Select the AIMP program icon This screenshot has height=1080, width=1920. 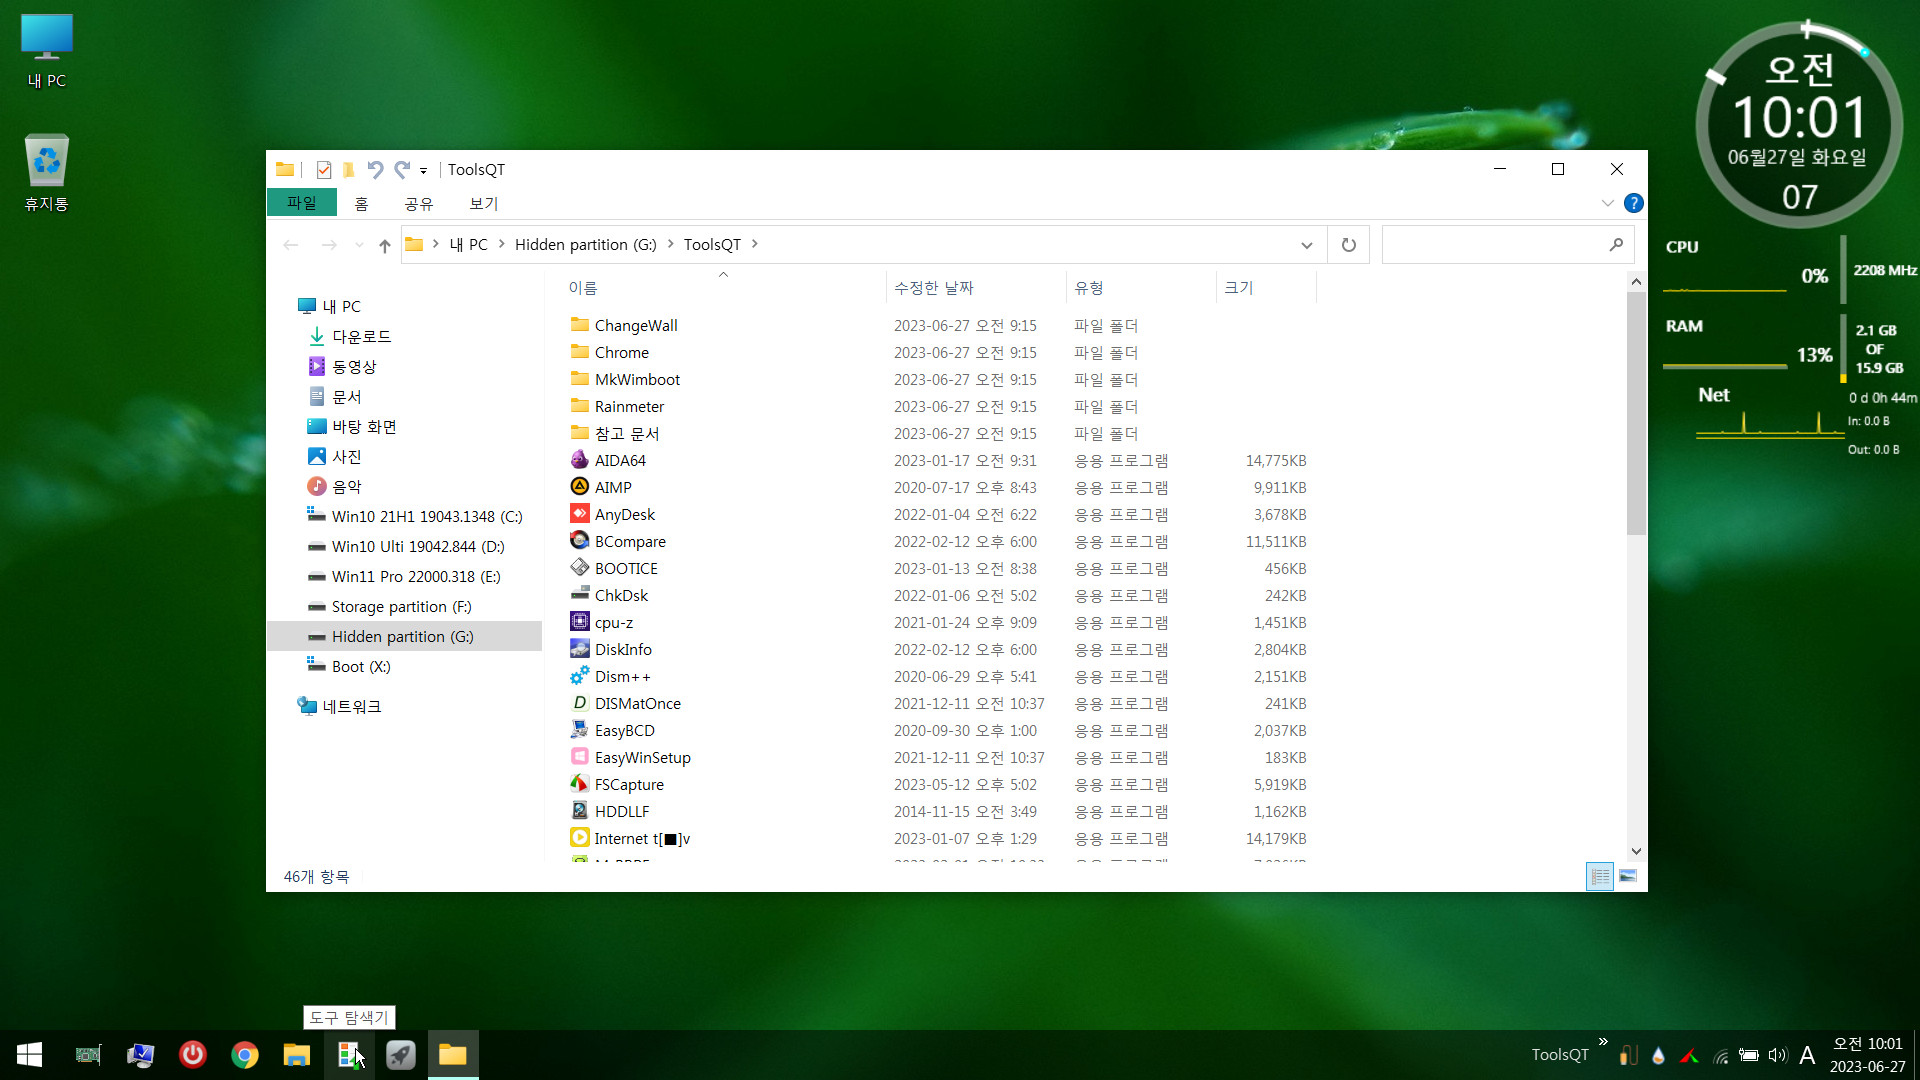(x=579, y=487)
